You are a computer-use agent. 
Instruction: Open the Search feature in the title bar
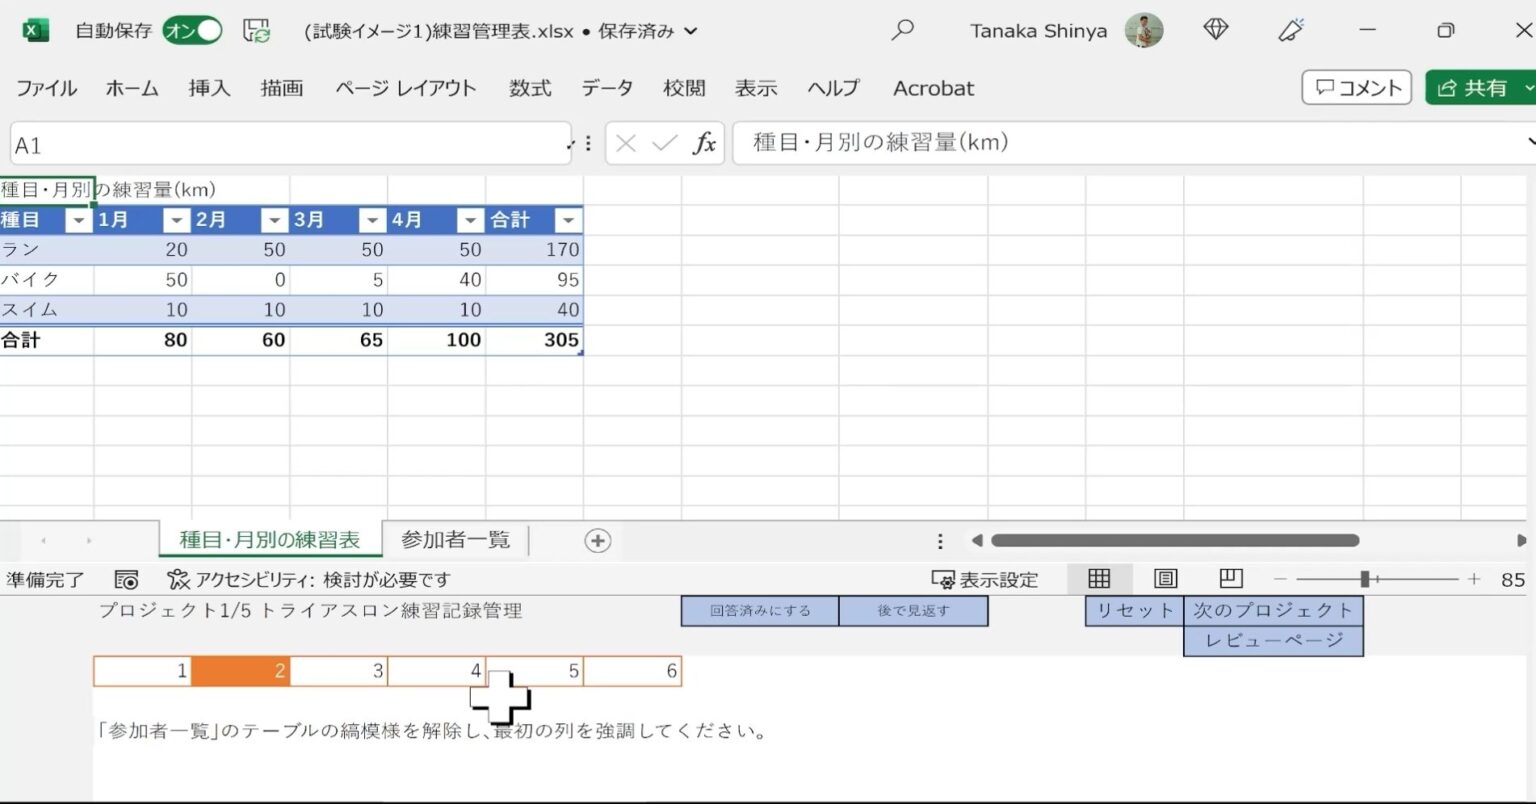[x=902, y=30]
